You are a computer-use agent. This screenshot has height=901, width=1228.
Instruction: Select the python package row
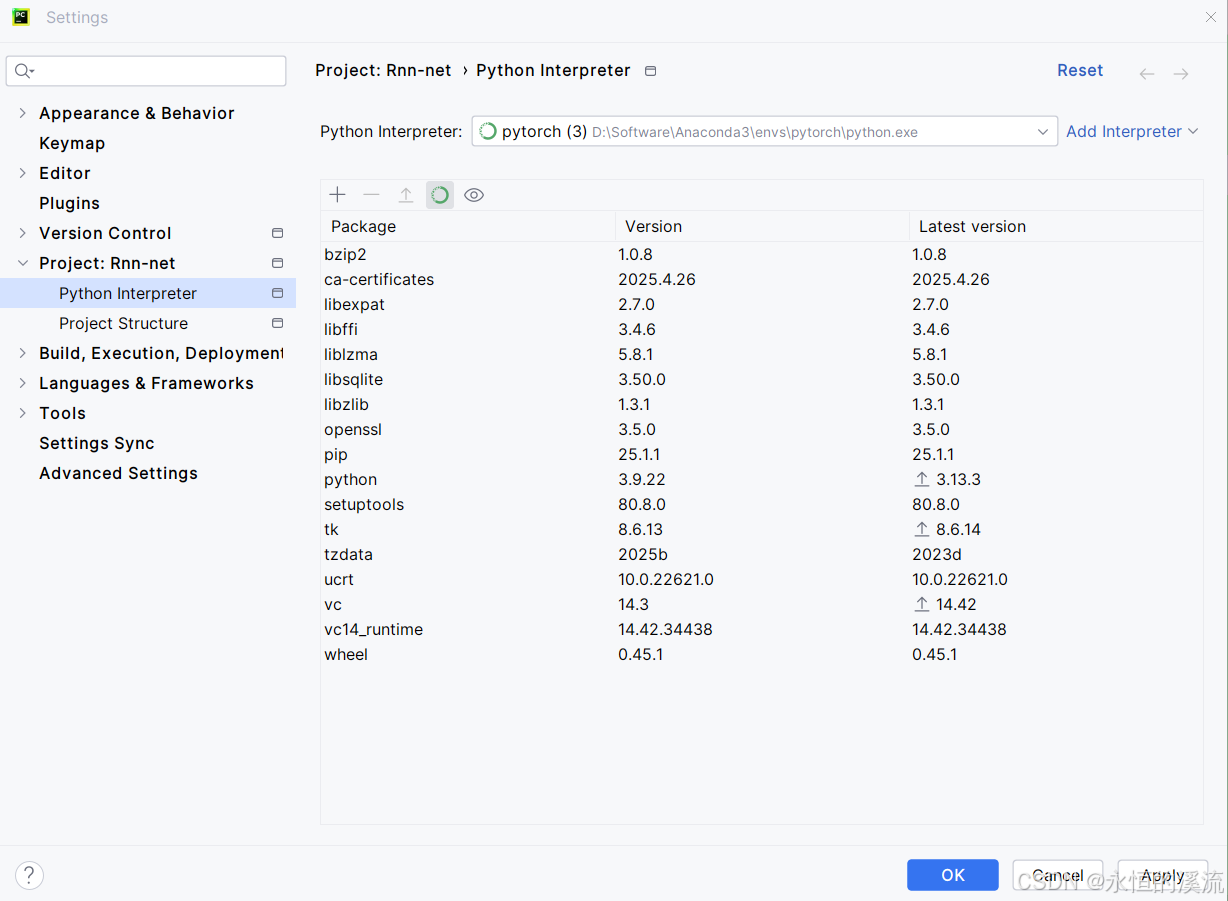click(x=762, y=479)
